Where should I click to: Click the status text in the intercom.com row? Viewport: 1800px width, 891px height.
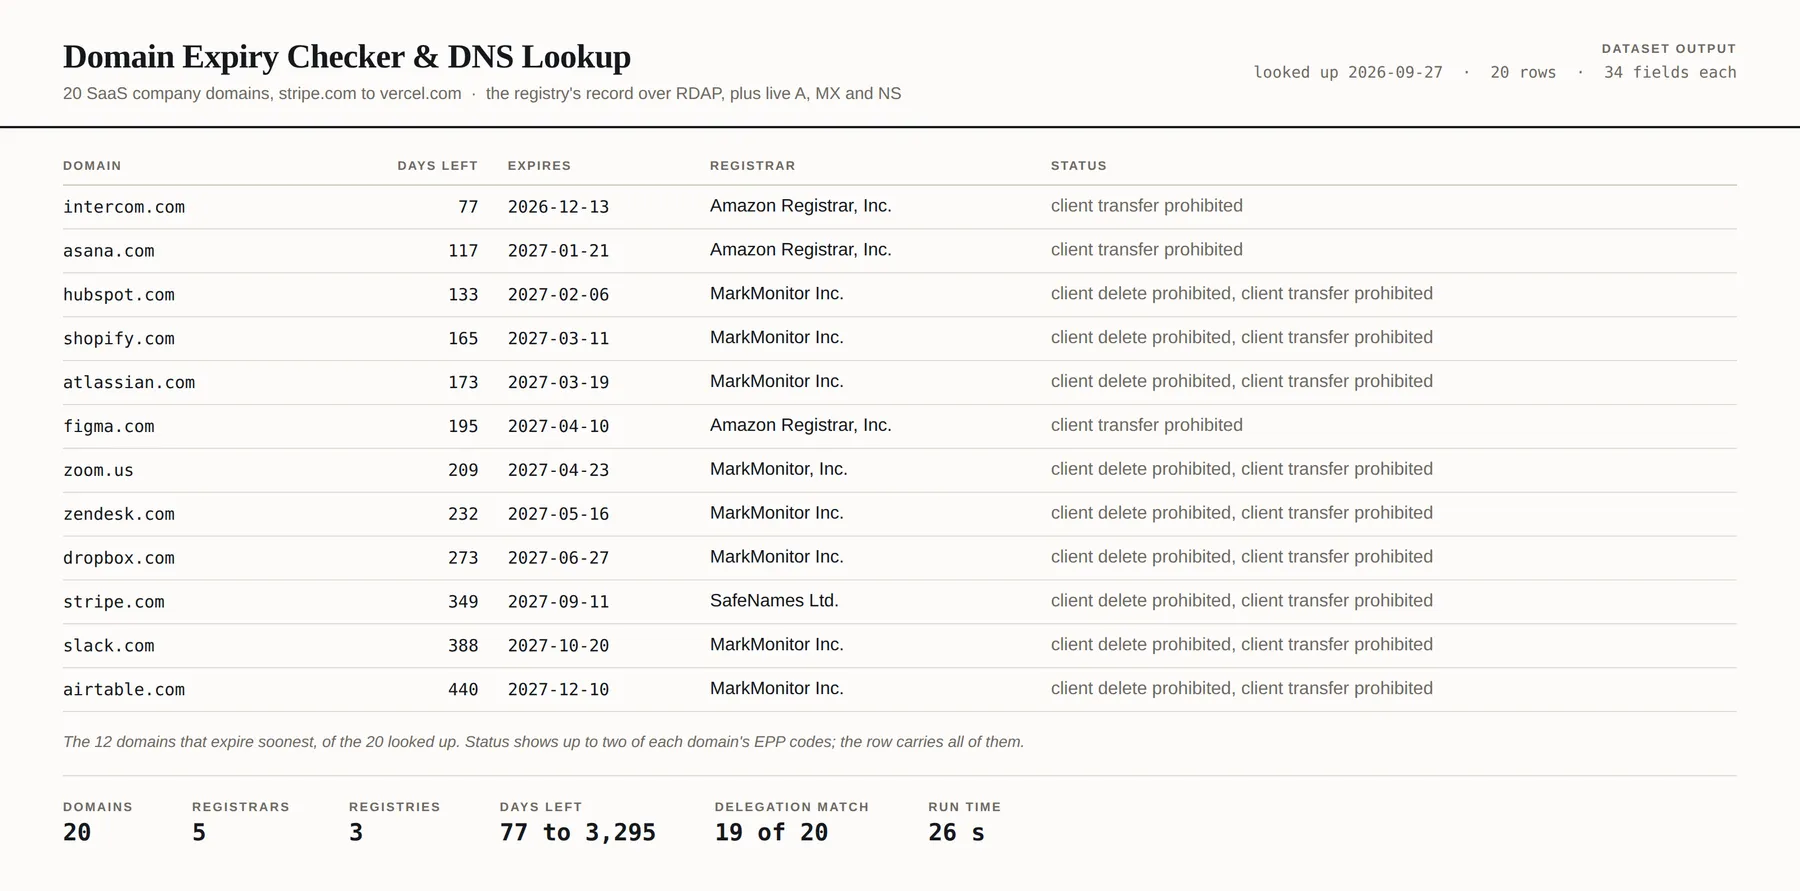coord(1147,206)
